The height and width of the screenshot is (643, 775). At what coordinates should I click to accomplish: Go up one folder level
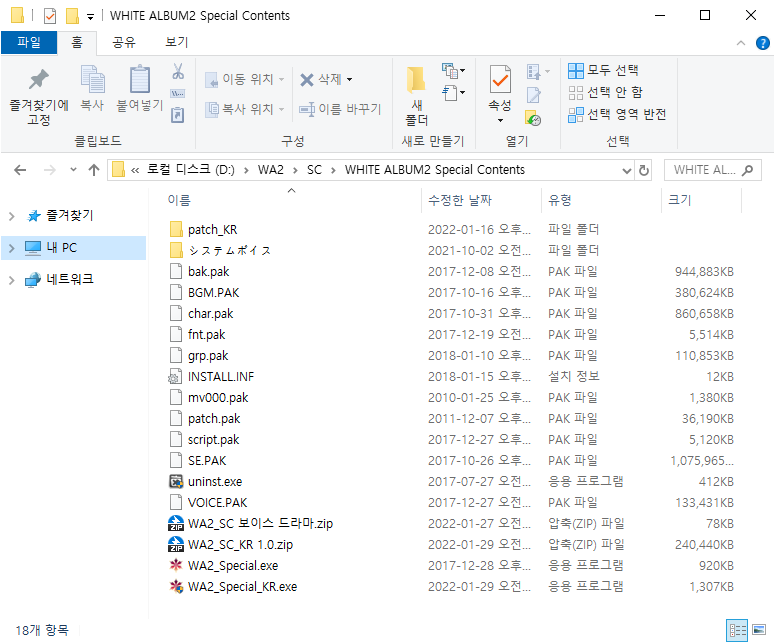coord(94,170)
